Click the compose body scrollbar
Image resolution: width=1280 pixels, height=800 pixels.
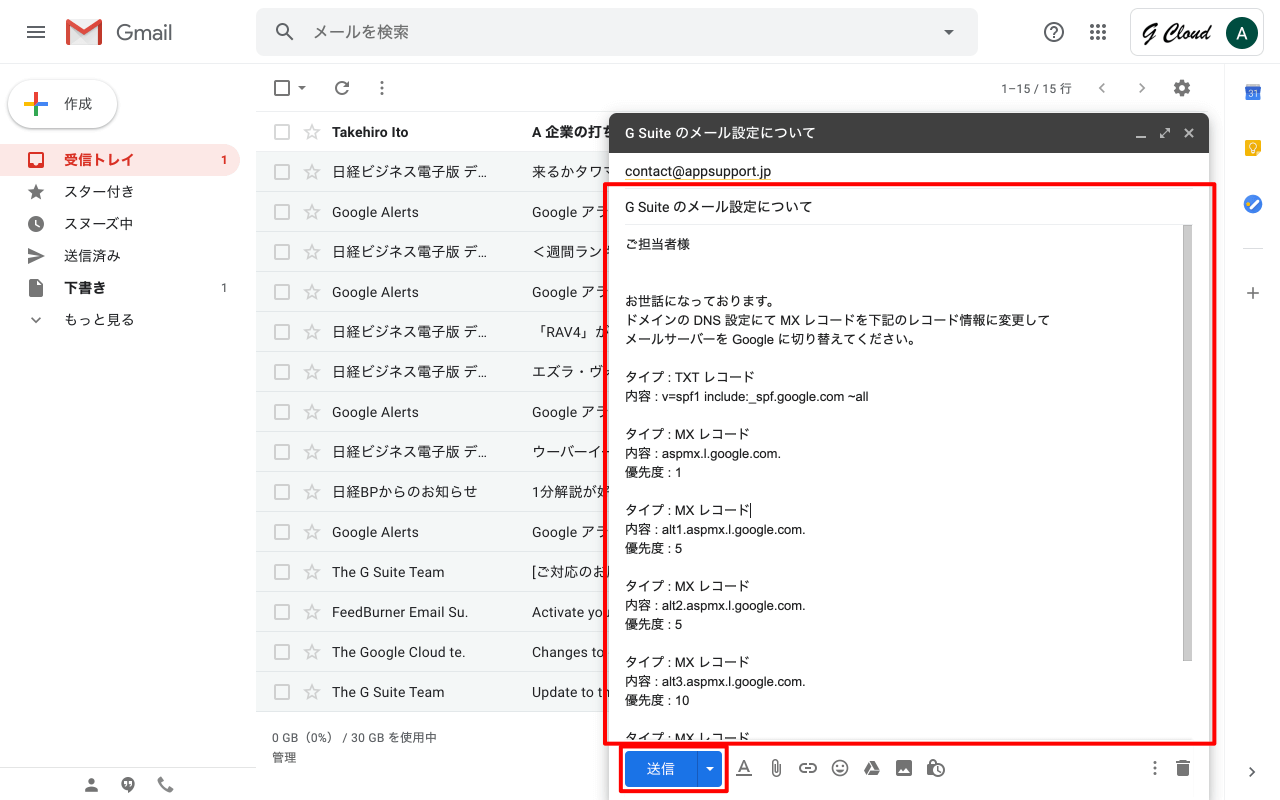coord(1187,443)
